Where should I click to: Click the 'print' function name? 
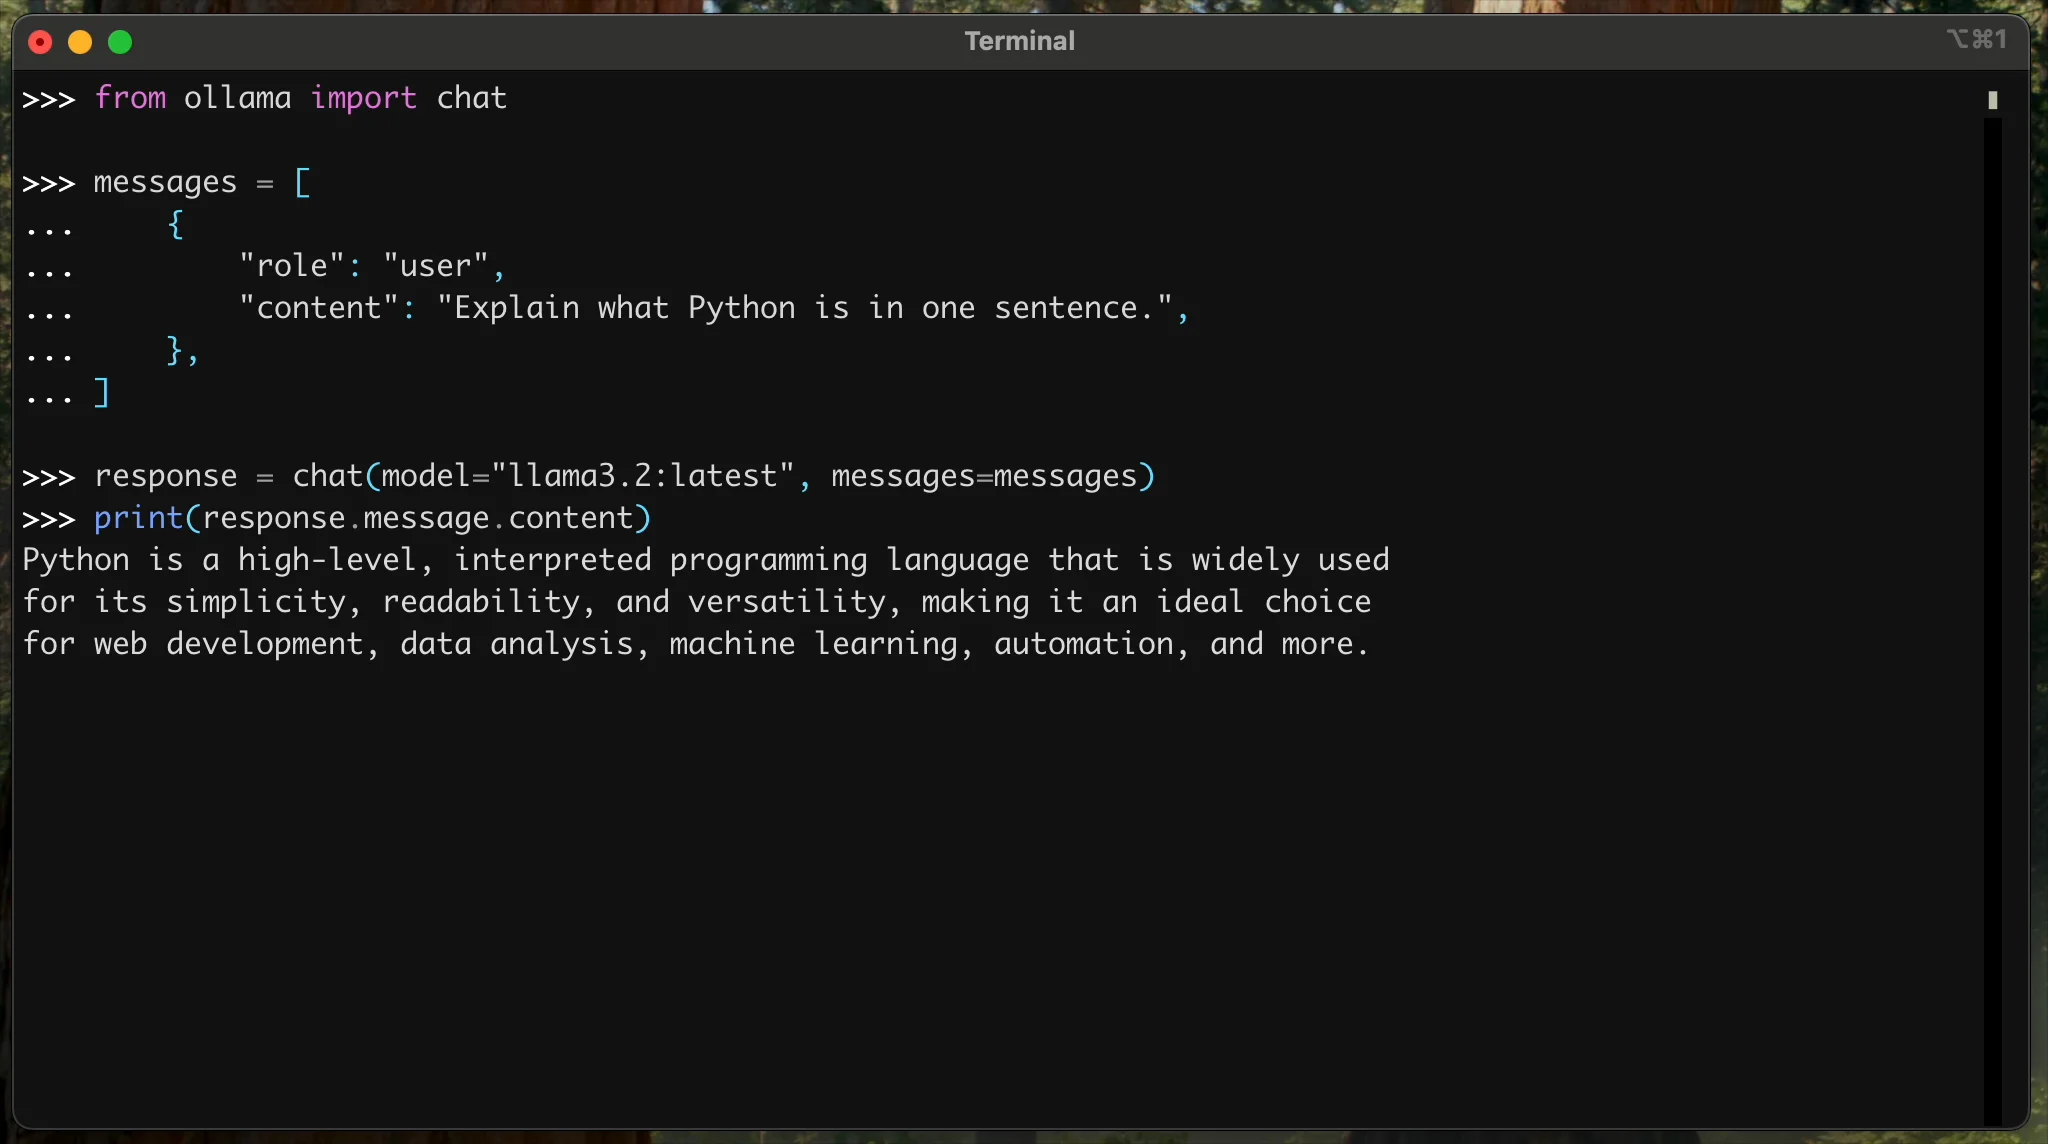point(138,518)
